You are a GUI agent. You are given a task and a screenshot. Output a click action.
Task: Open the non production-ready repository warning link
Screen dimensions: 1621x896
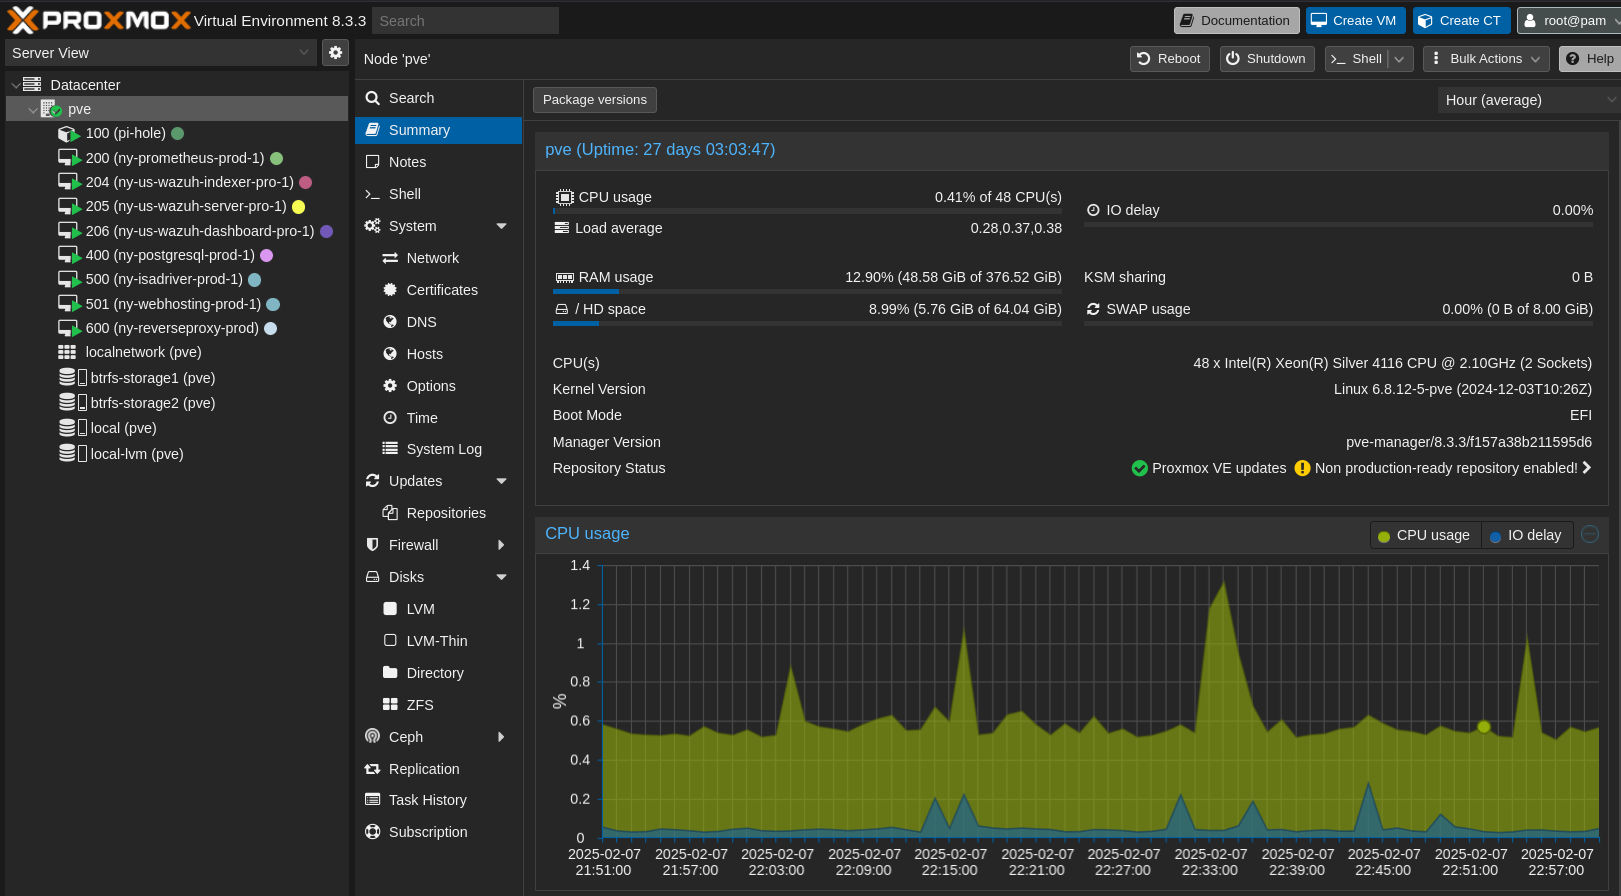coord(1443,468)
